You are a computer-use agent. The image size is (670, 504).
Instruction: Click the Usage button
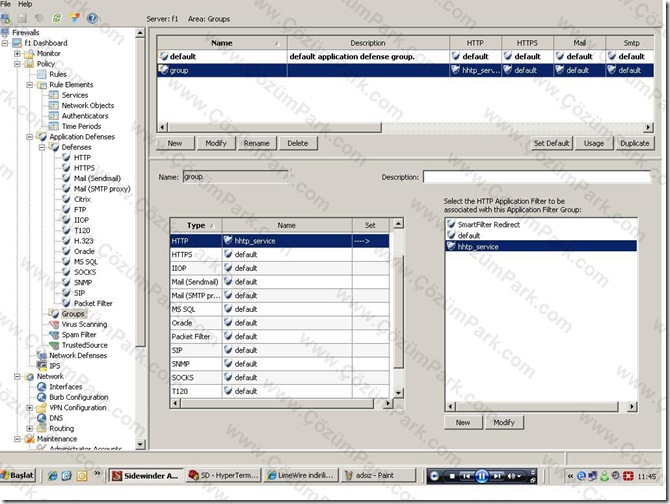(594, 144)
